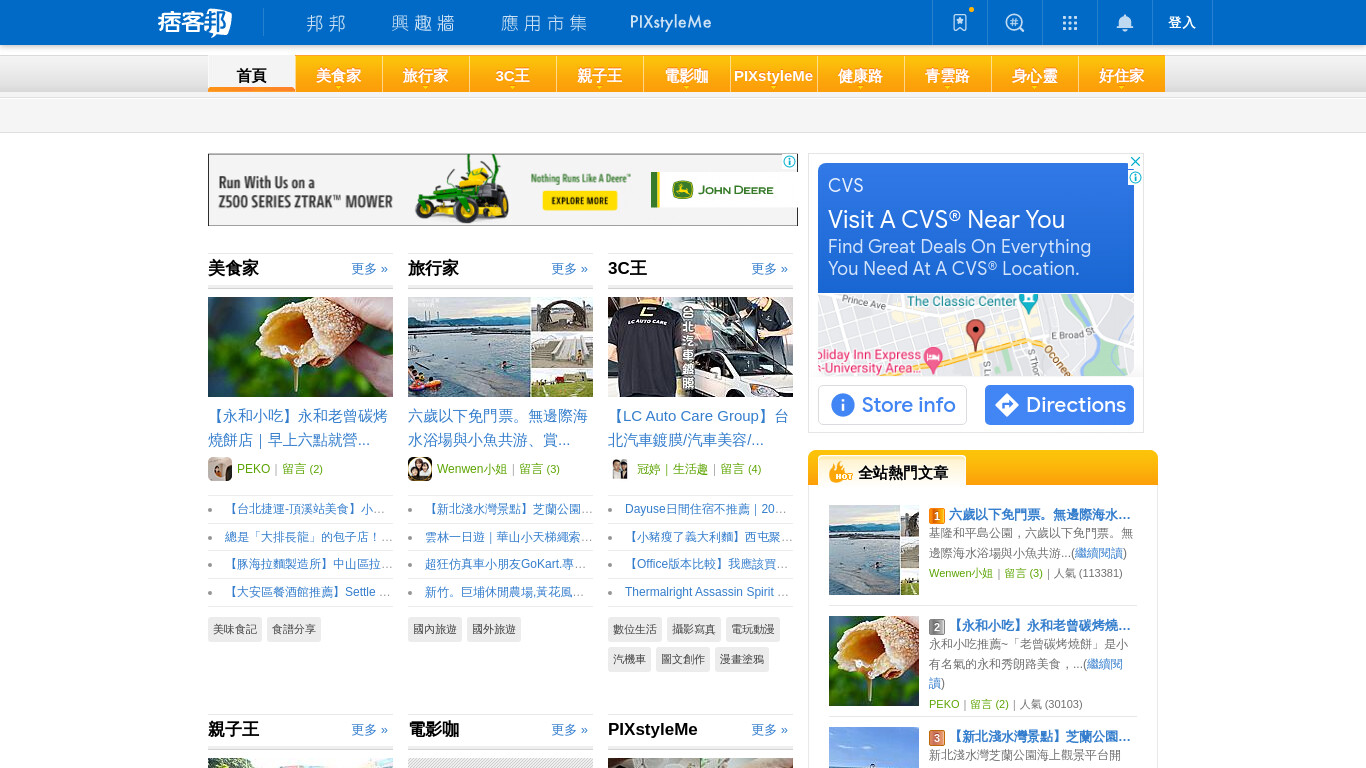Open 【Office版本比較】 list link
The image size is (1366, 768).
(709, 565)
